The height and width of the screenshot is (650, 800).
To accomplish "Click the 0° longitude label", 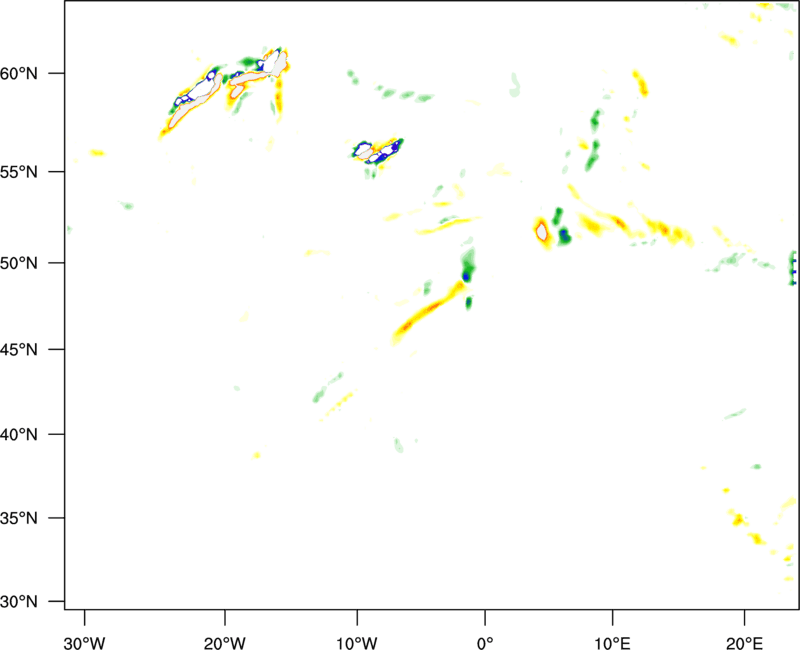I will (485, 643).
